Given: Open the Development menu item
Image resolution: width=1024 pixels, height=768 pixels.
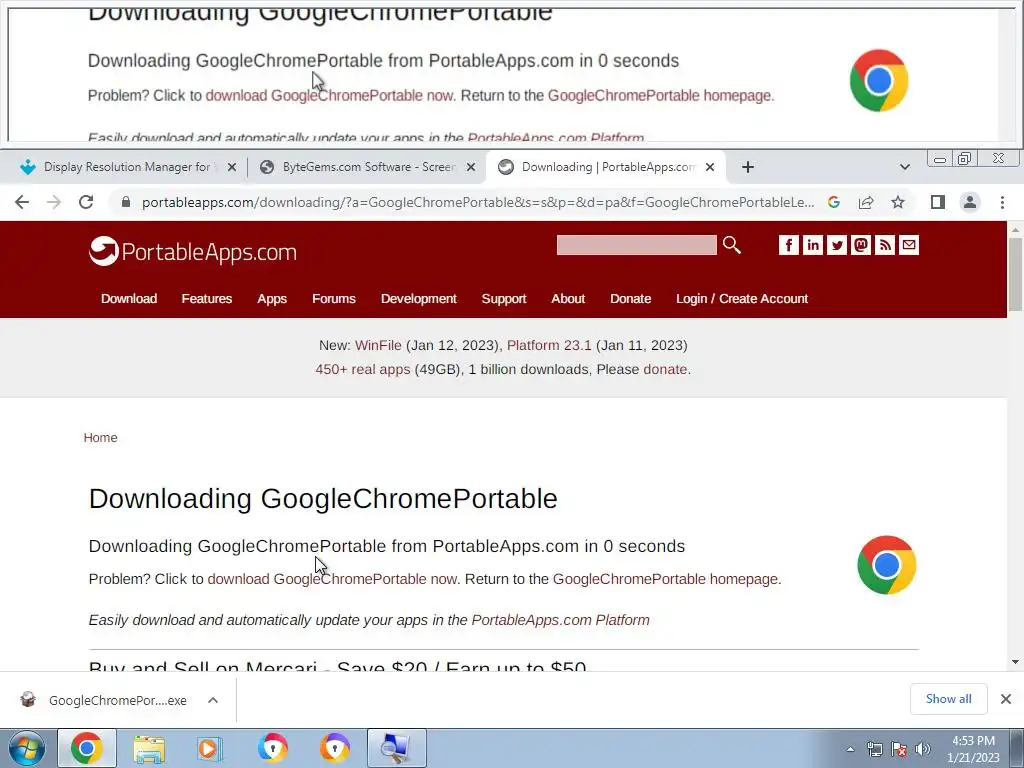Looking at the screenshot, I should [x=419, y=298].
